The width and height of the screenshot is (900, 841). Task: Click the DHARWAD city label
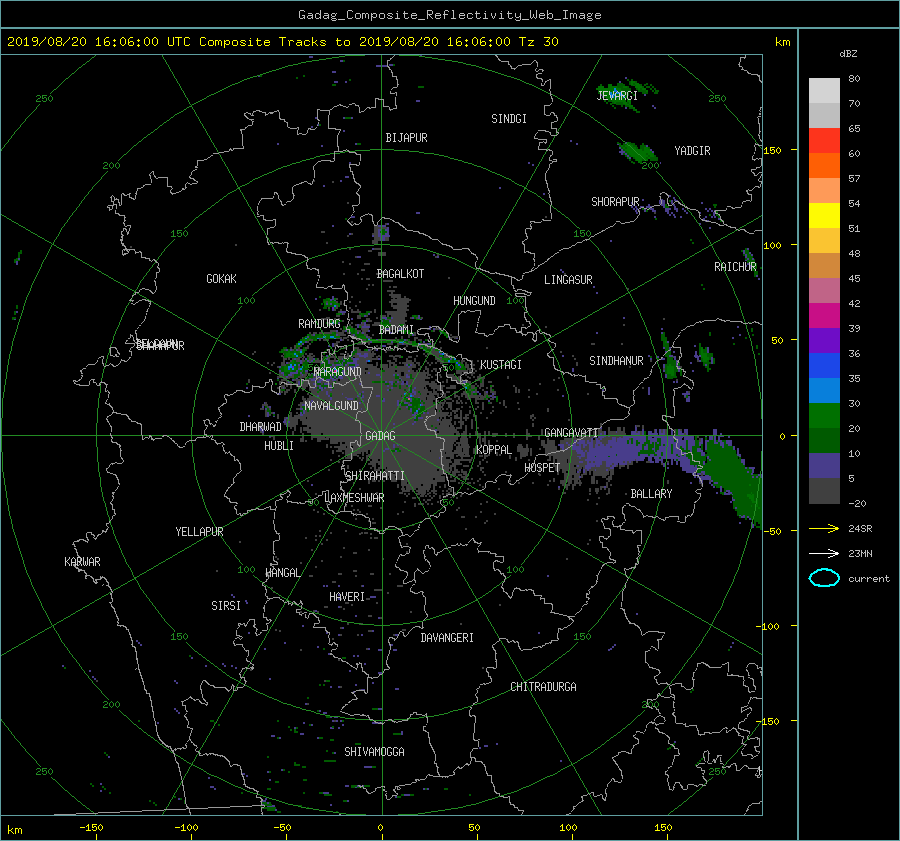[260, 427]
